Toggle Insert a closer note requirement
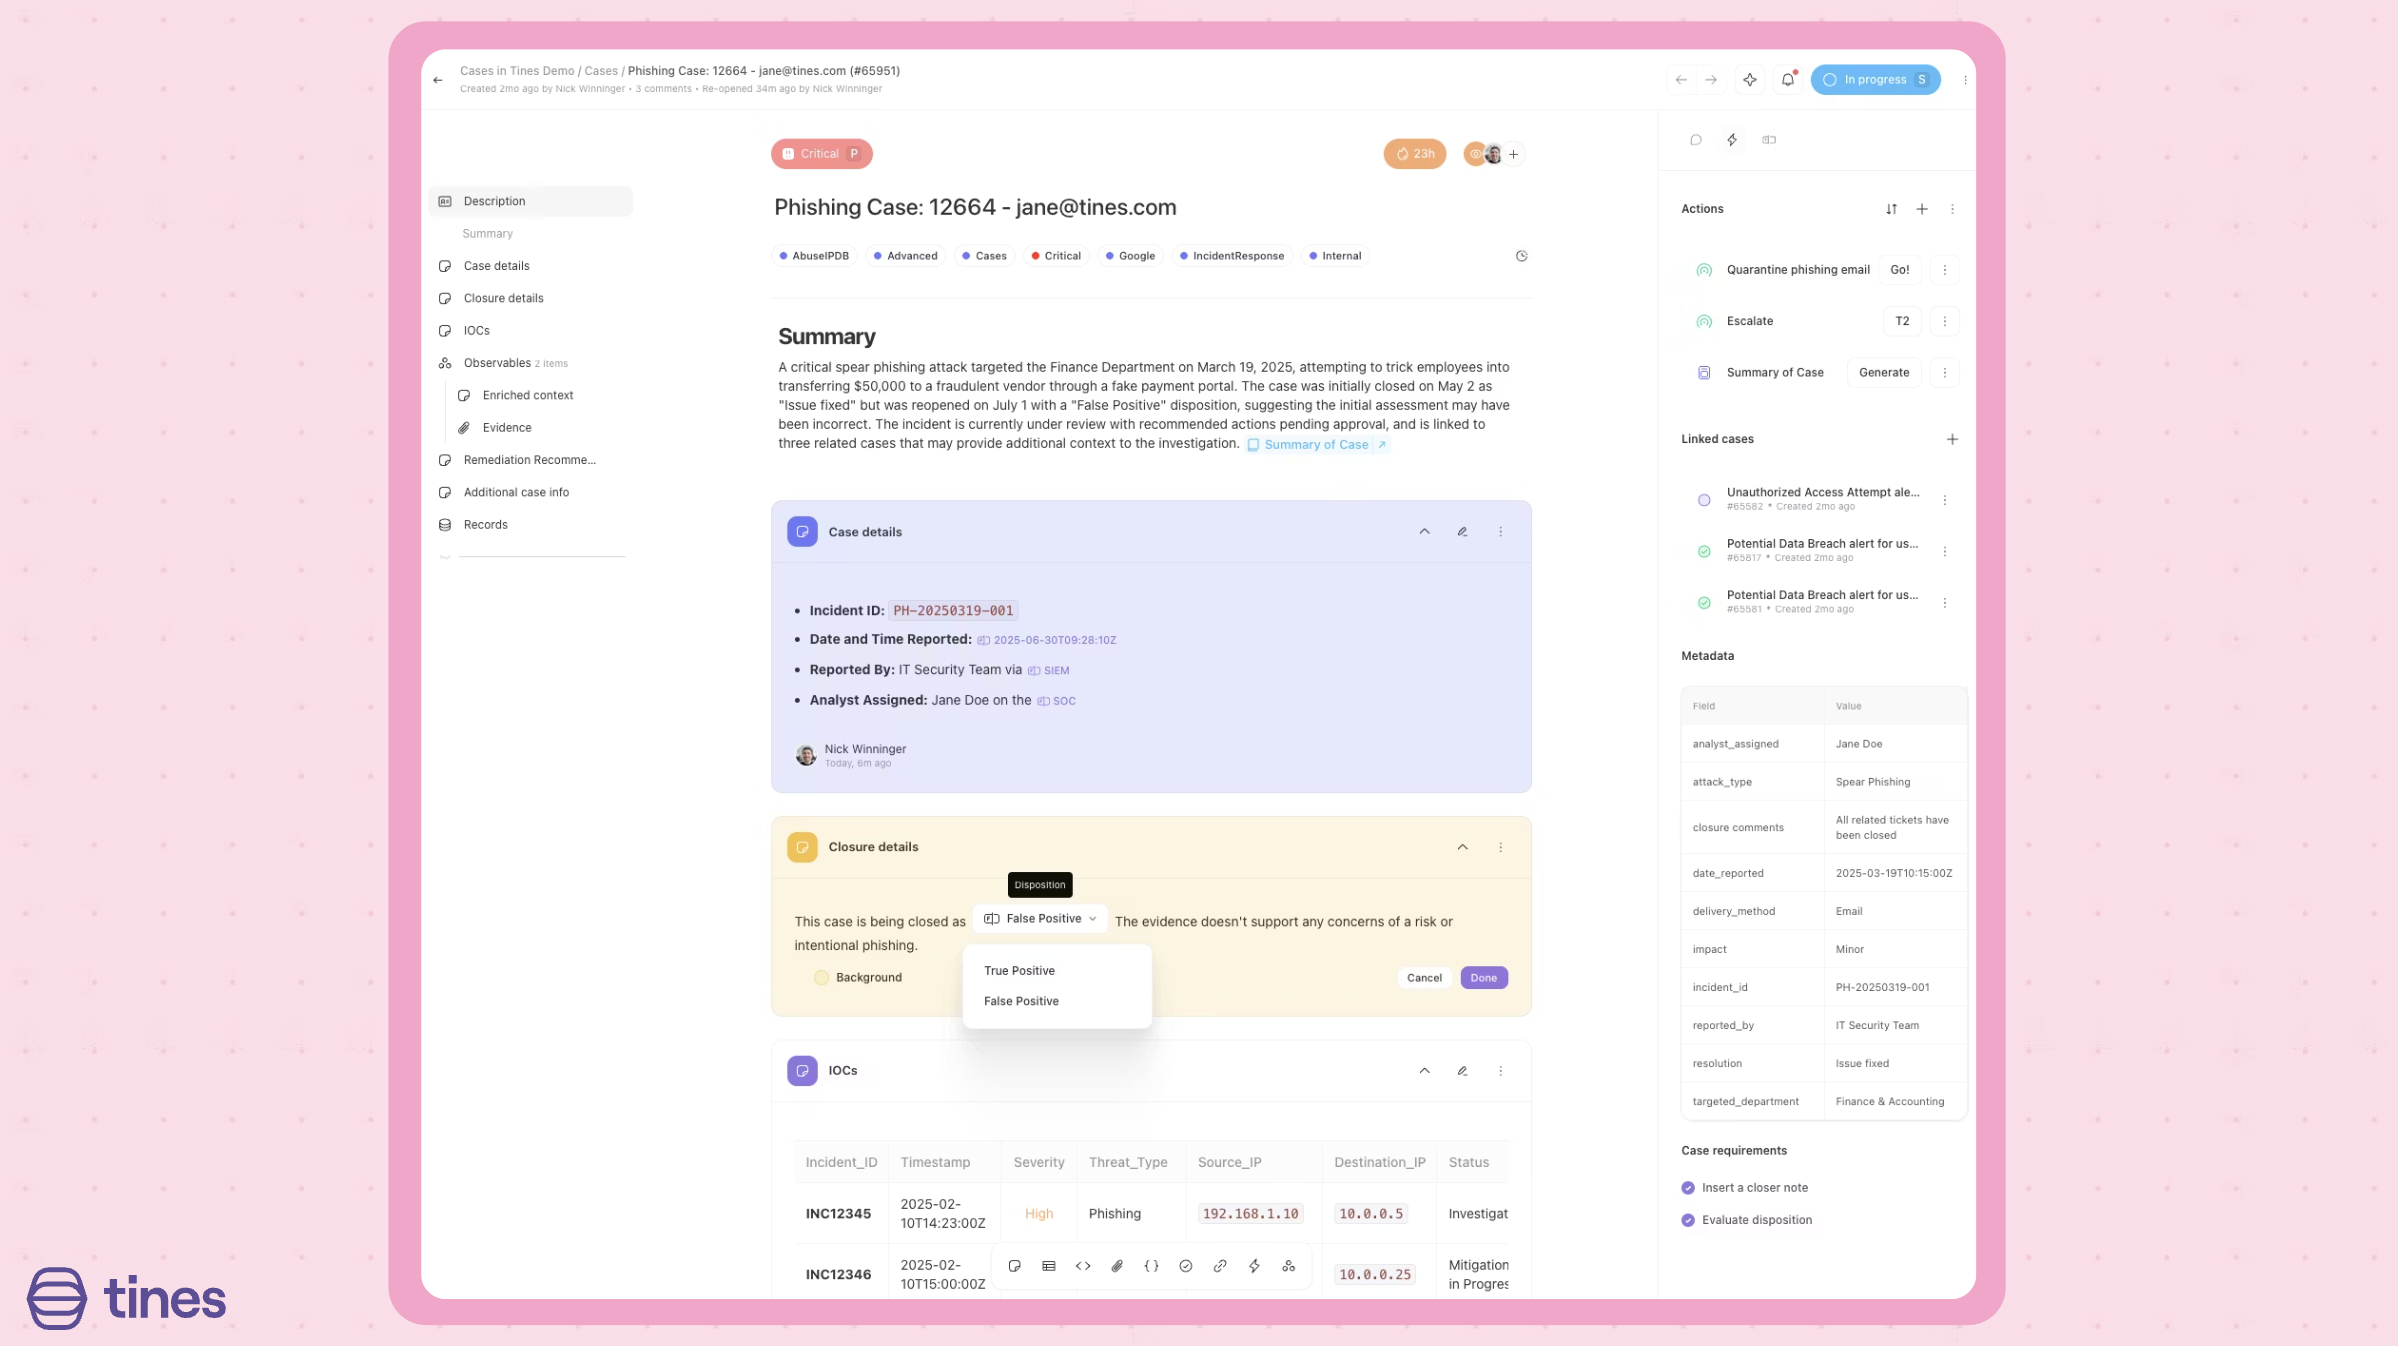 (1688, 1188)
